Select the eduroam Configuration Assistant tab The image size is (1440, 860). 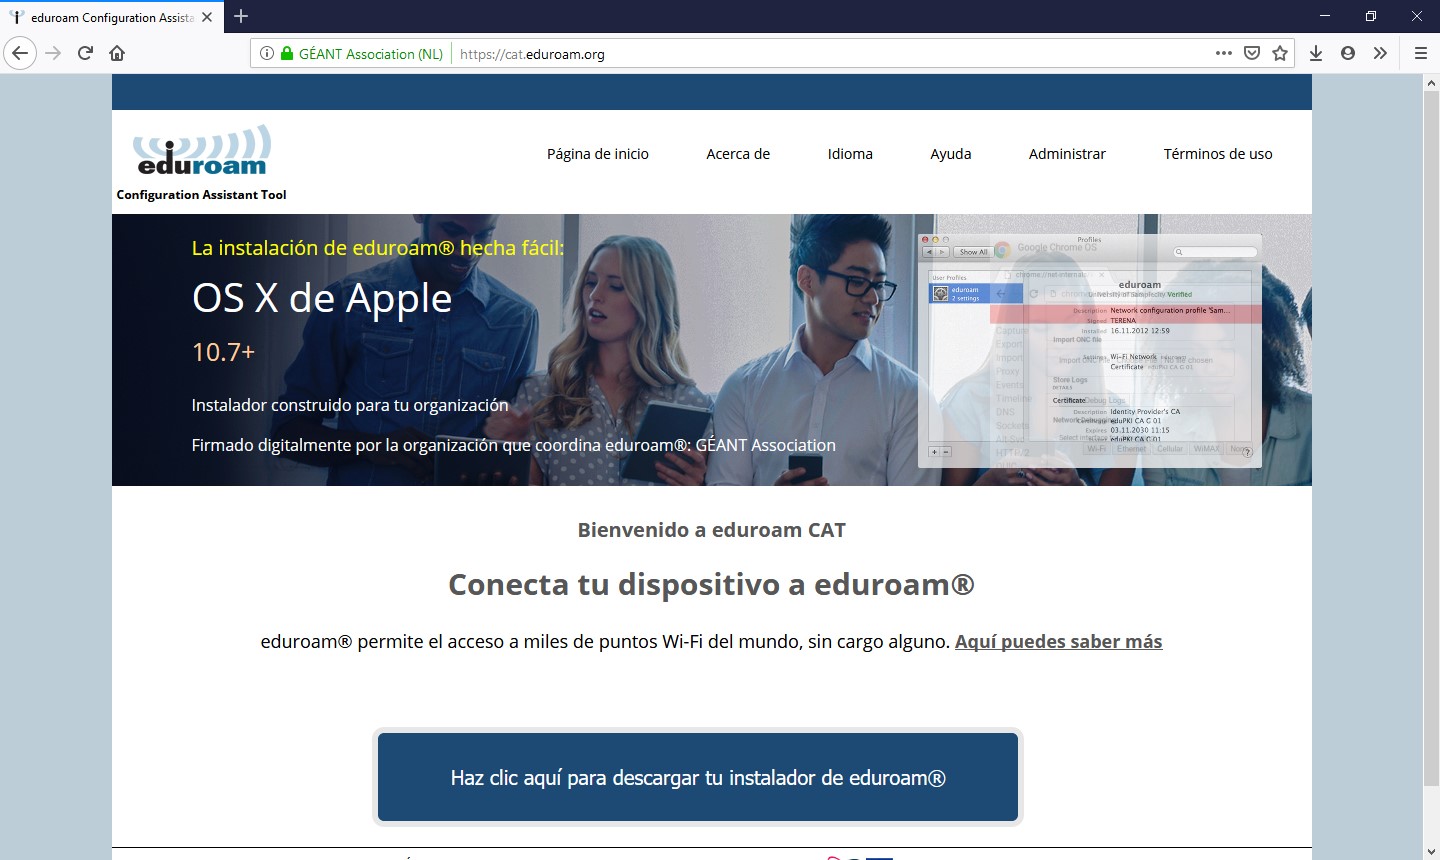pyautogui.click(x=111, y=17)
